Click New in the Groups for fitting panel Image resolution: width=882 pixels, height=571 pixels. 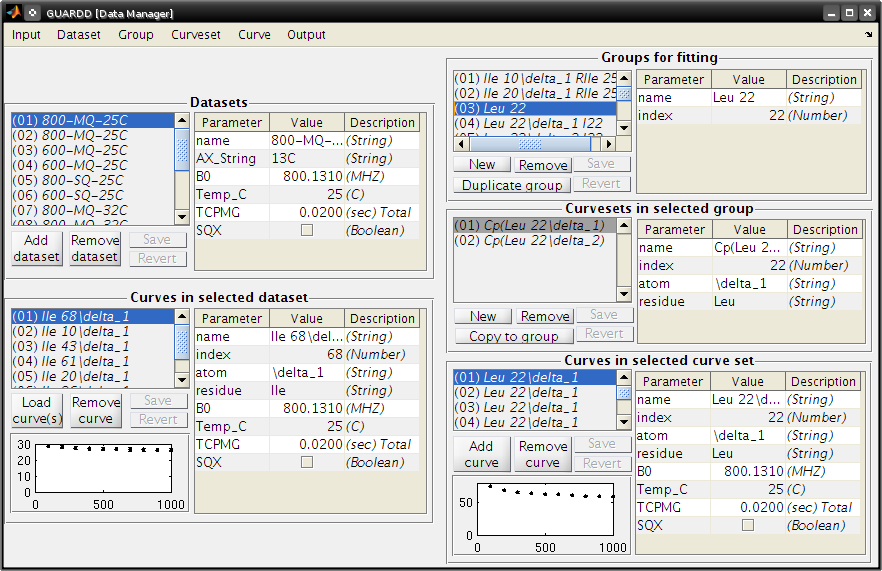point(482,165)
